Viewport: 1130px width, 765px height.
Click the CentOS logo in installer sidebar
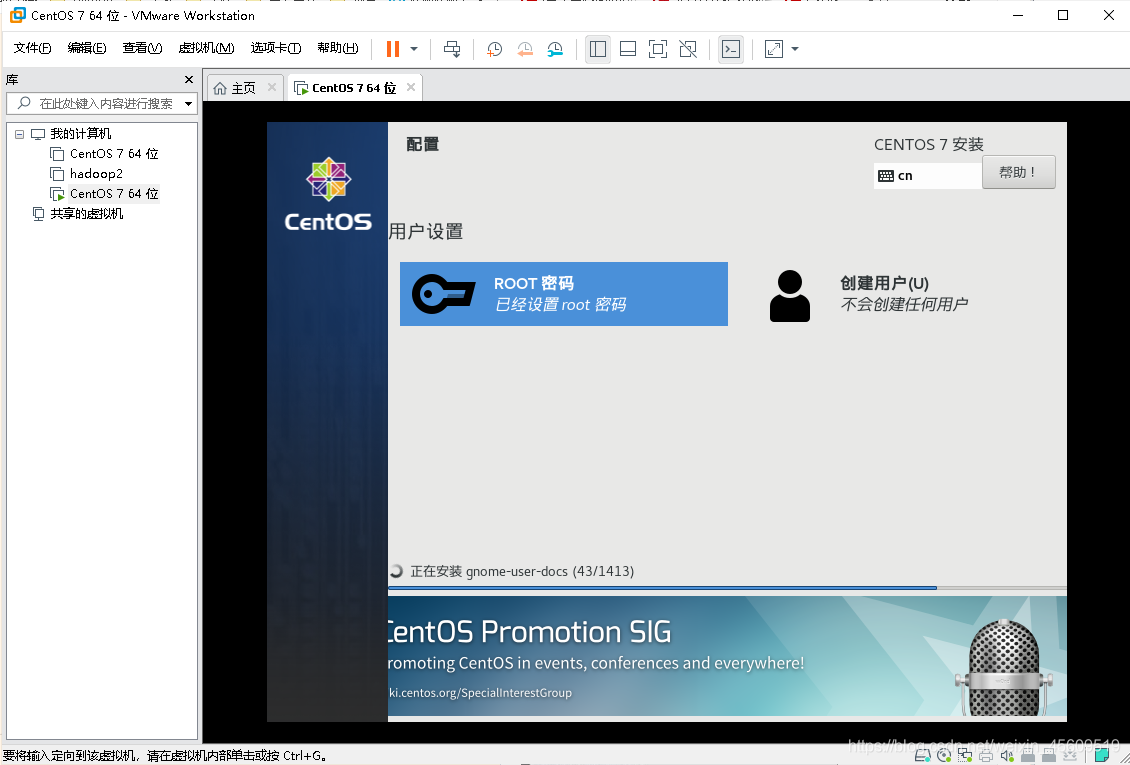328,194
